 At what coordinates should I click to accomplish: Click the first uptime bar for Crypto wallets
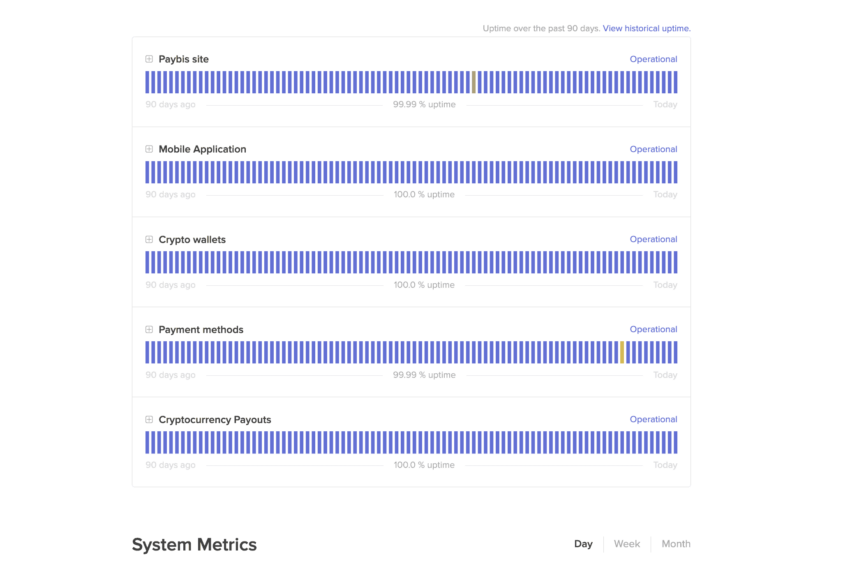[x=148, y=262]
